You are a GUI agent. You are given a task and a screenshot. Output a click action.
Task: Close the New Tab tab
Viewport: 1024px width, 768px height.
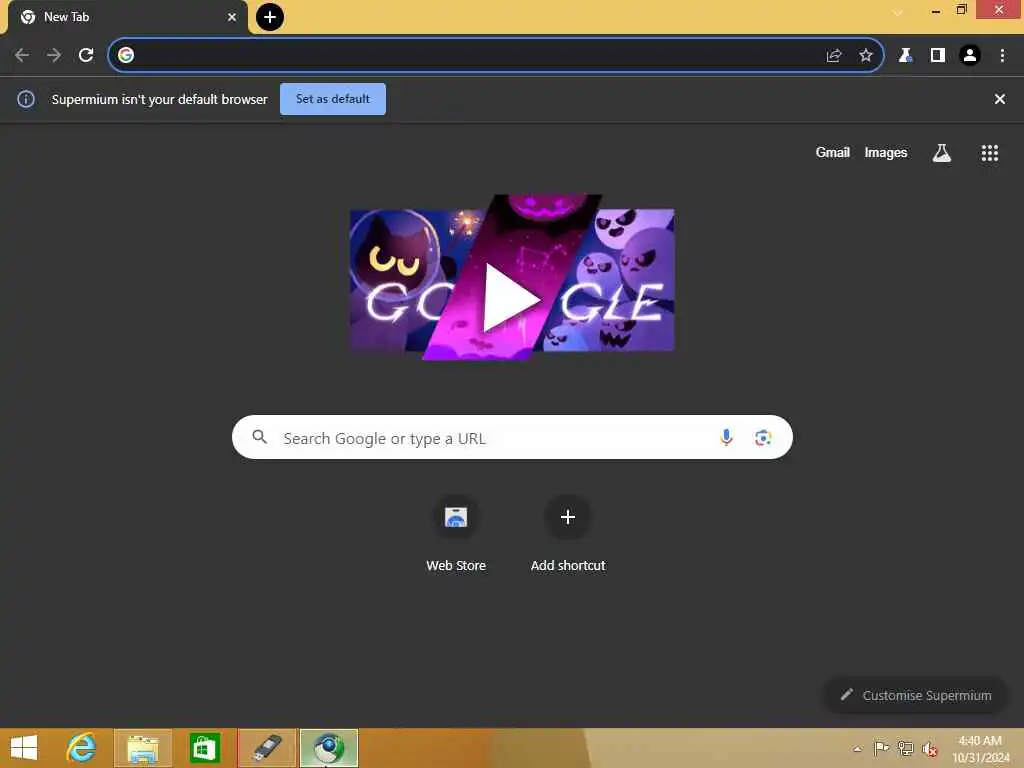[231, 17]
